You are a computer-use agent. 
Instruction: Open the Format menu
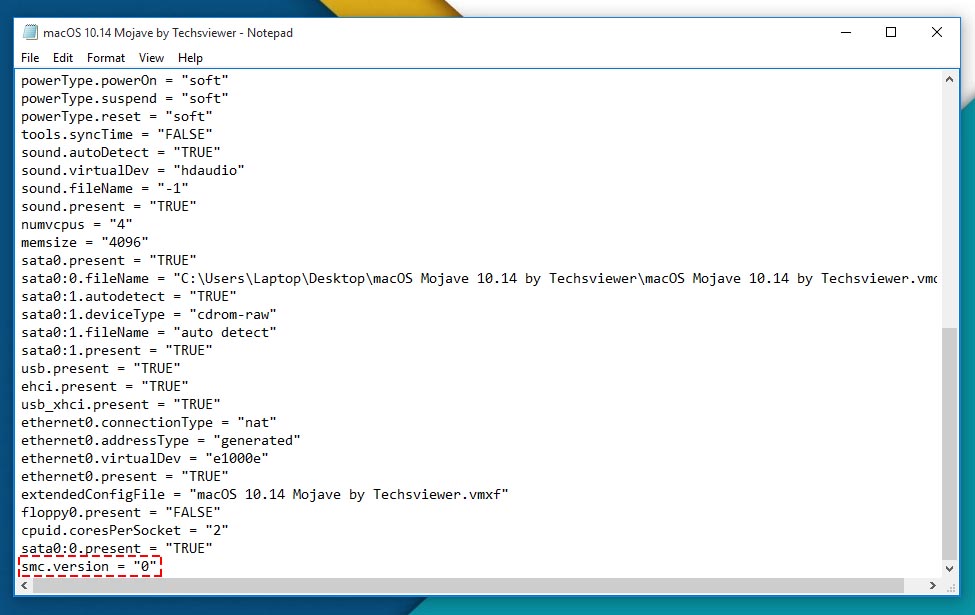[106, 58]
